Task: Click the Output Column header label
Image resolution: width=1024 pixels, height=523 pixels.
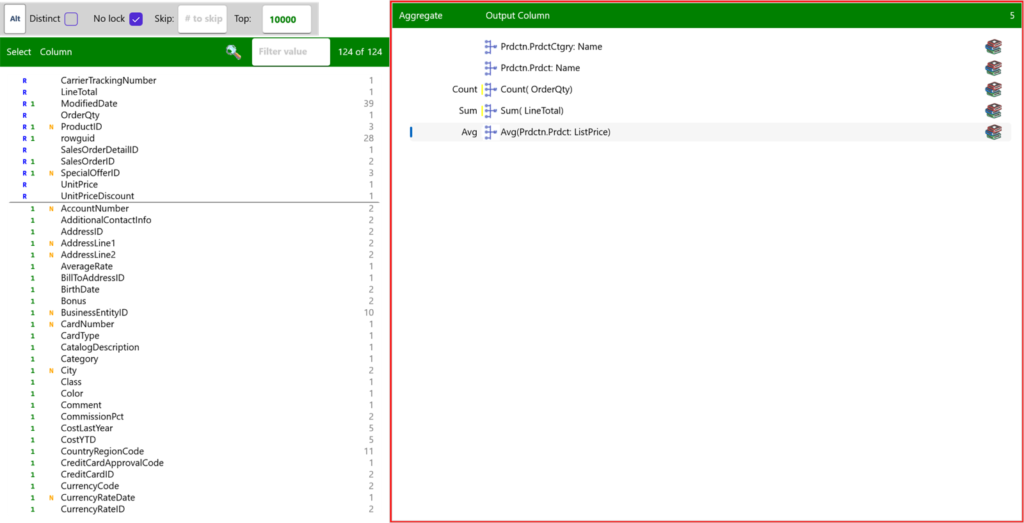Action: tap(518, 15)
